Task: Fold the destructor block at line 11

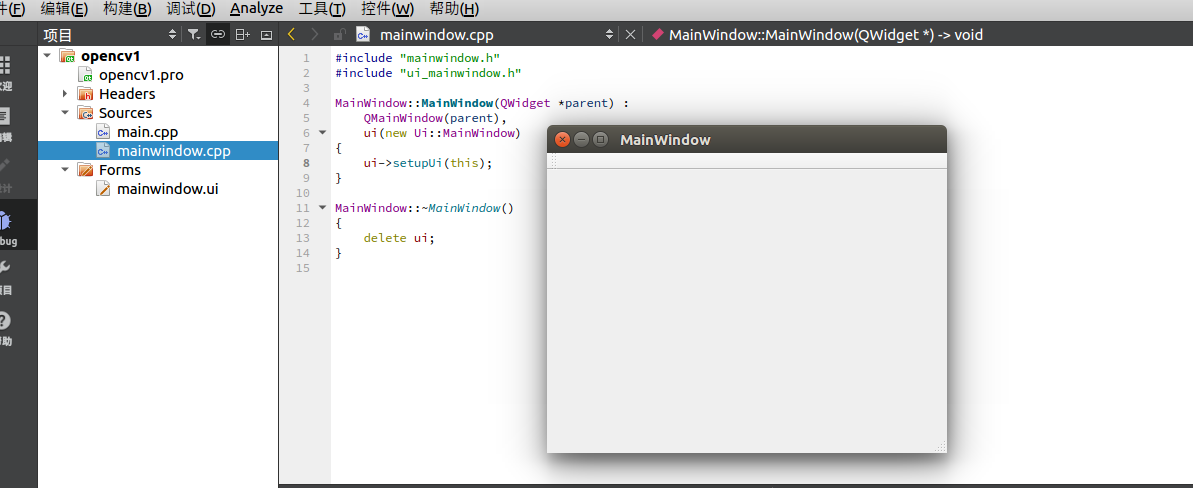Action: [322, 207]
